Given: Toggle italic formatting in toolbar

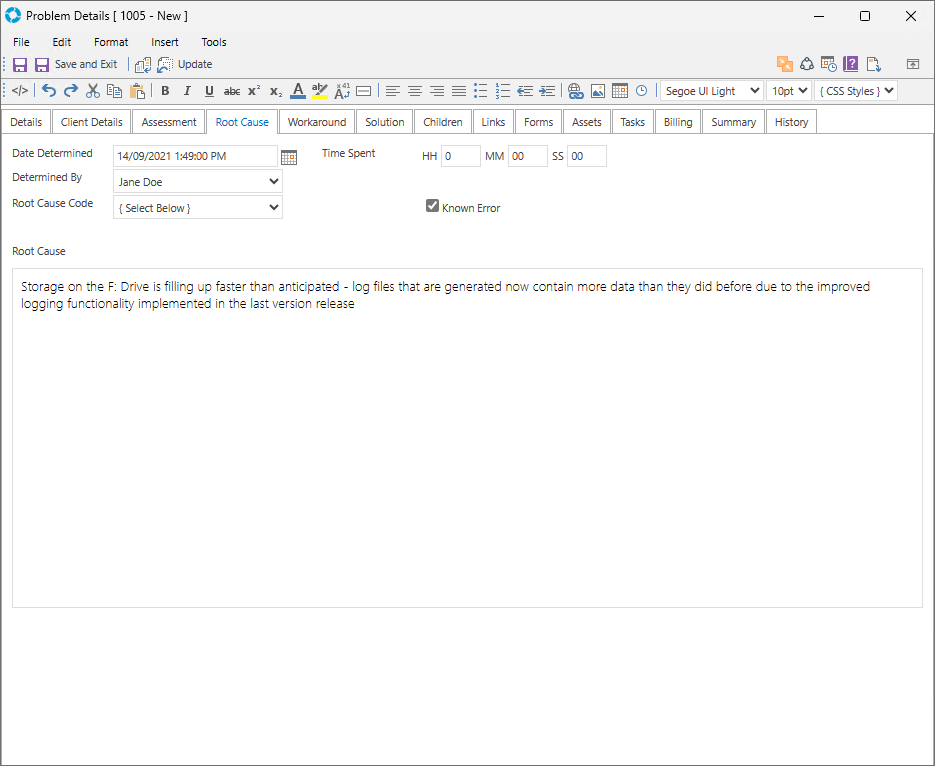Looking at the screenshot, I should (x=187, y=91).
